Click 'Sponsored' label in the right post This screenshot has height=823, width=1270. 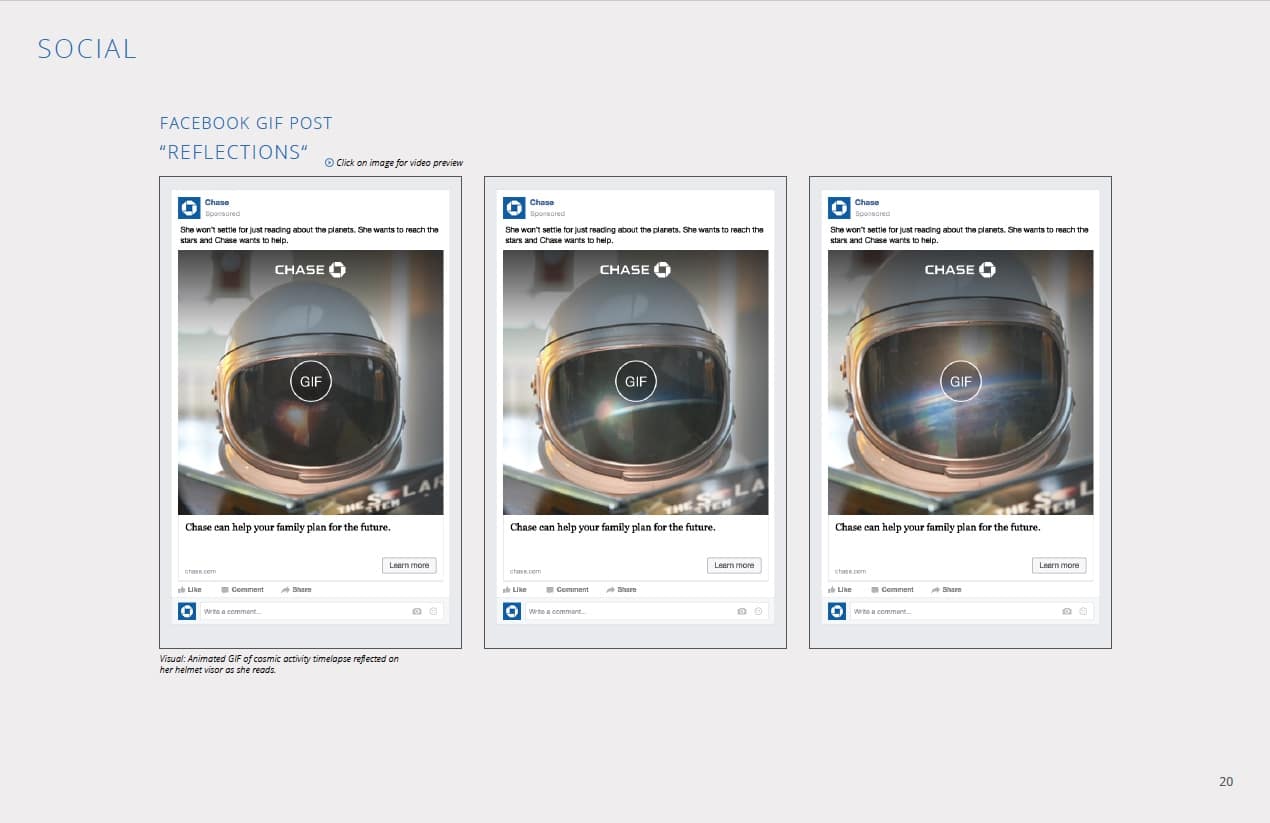pyautogui.click(x=872, y=214)
